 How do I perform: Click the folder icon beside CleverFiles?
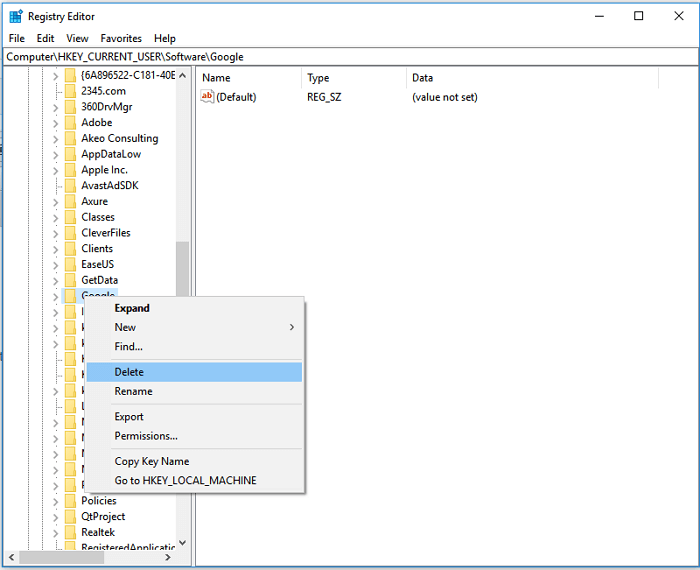70,233
